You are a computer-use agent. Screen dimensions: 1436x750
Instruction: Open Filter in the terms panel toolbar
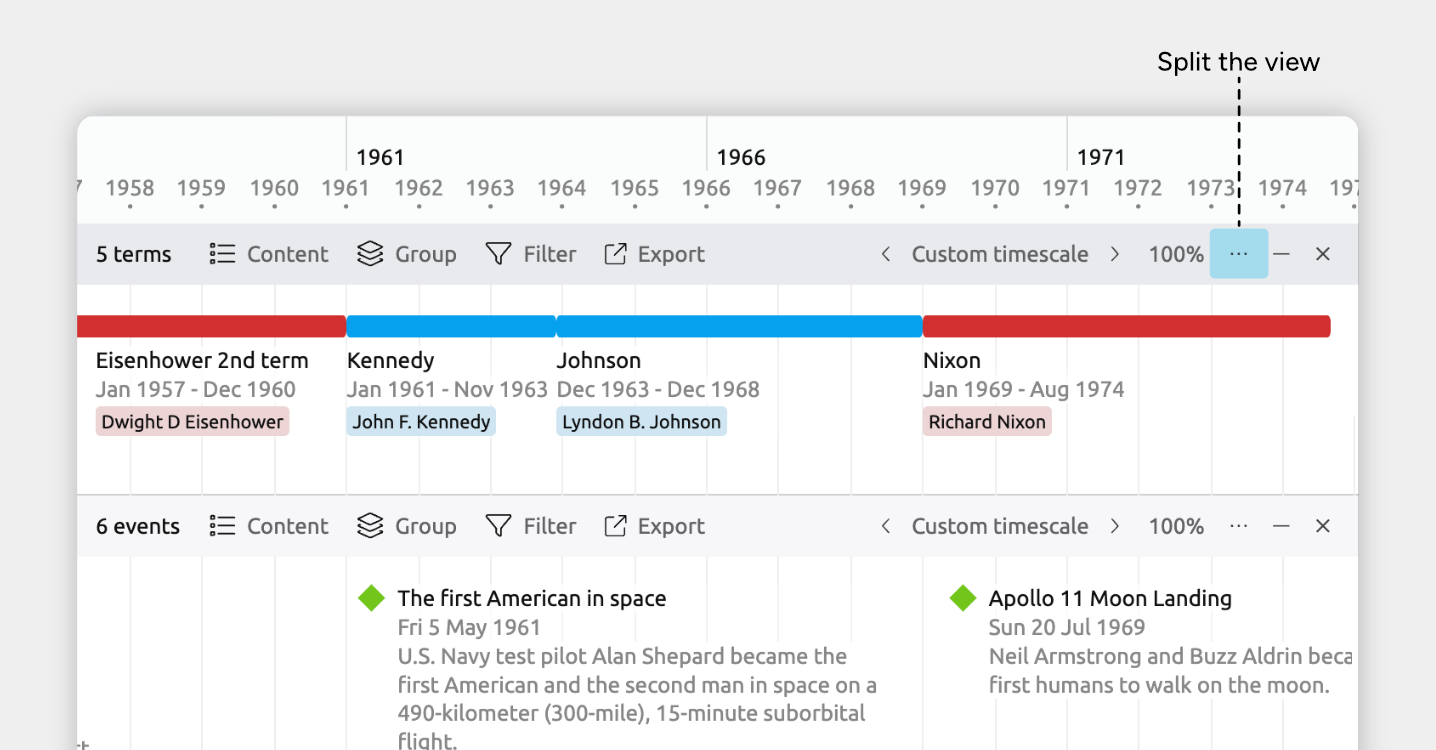[x=531, y=254]
